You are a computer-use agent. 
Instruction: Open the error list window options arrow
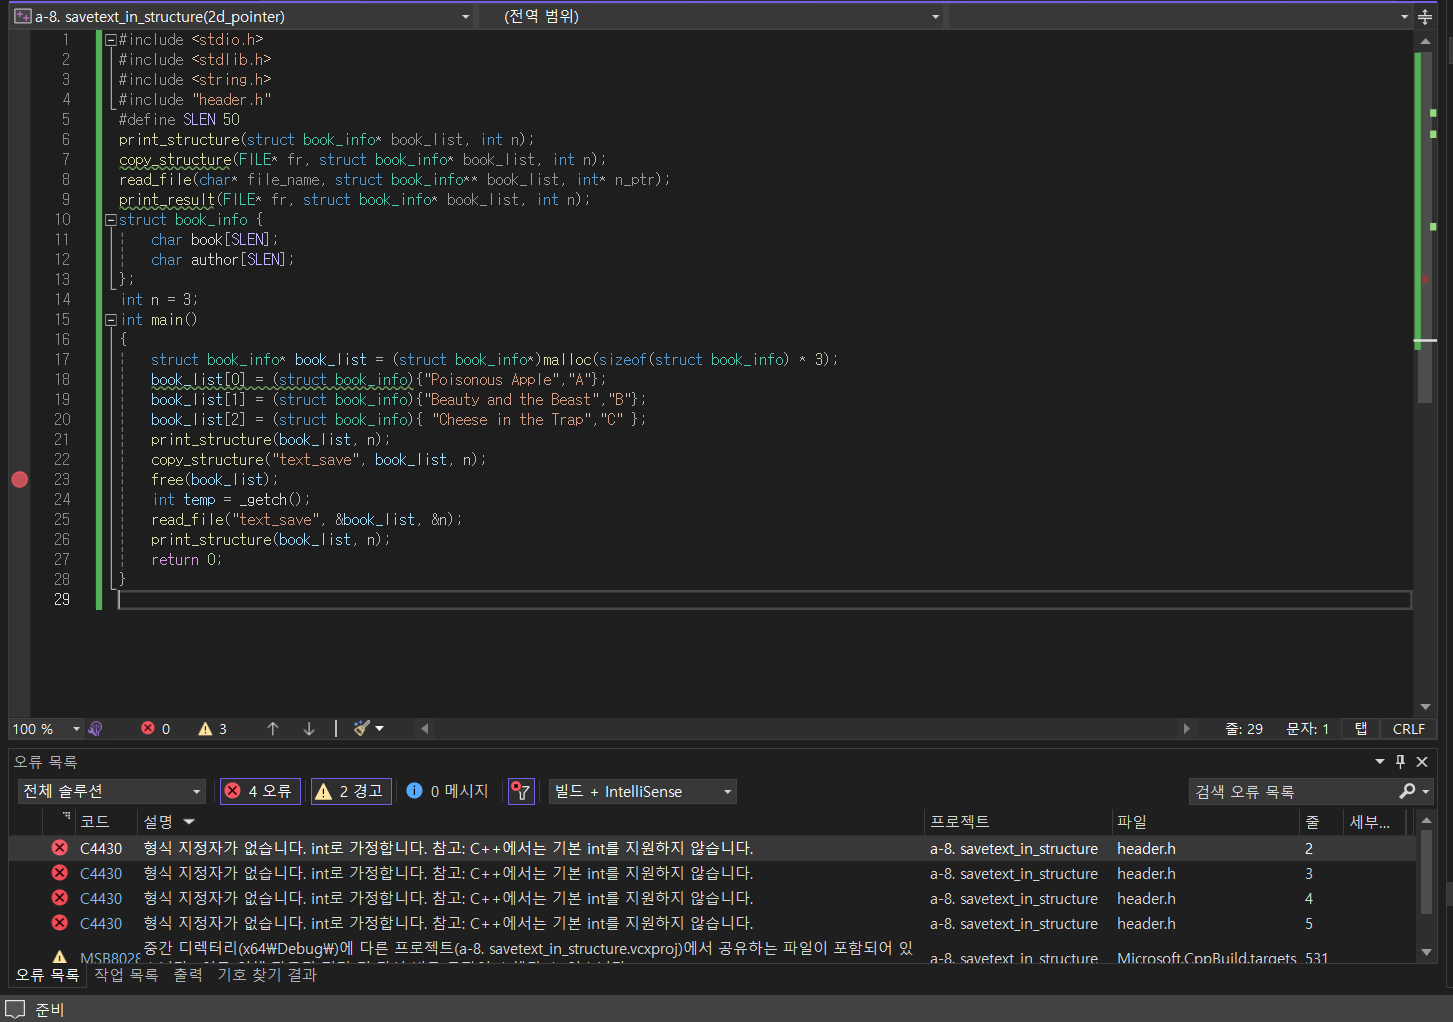[1380, 762]
